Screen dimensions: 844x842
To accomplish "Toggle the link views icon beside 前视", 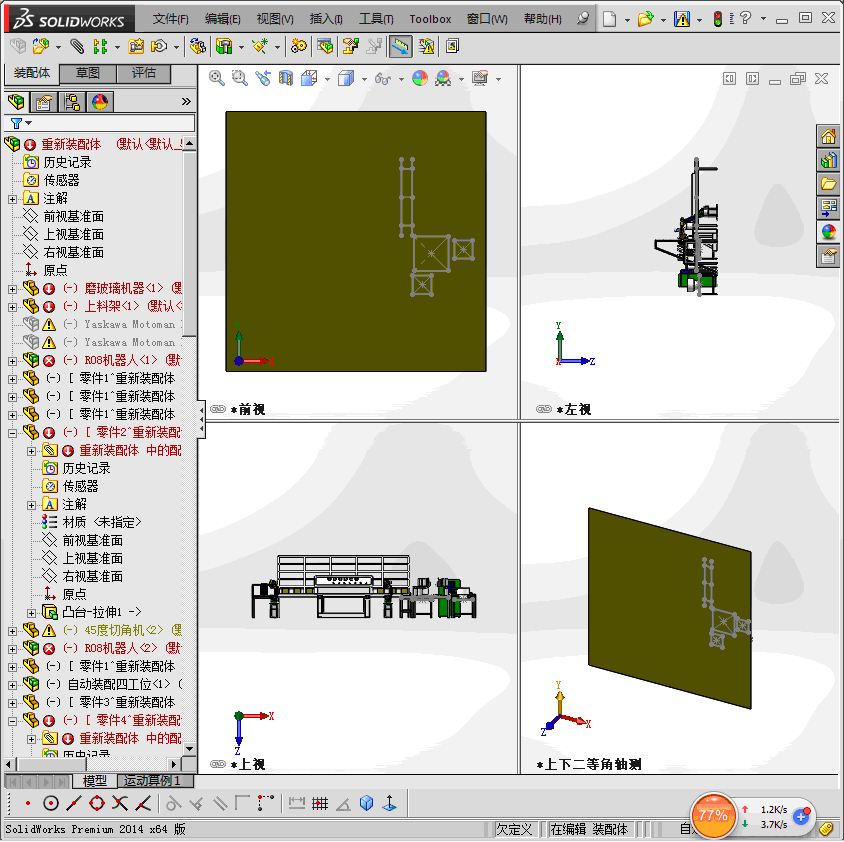I will [218, 409].
